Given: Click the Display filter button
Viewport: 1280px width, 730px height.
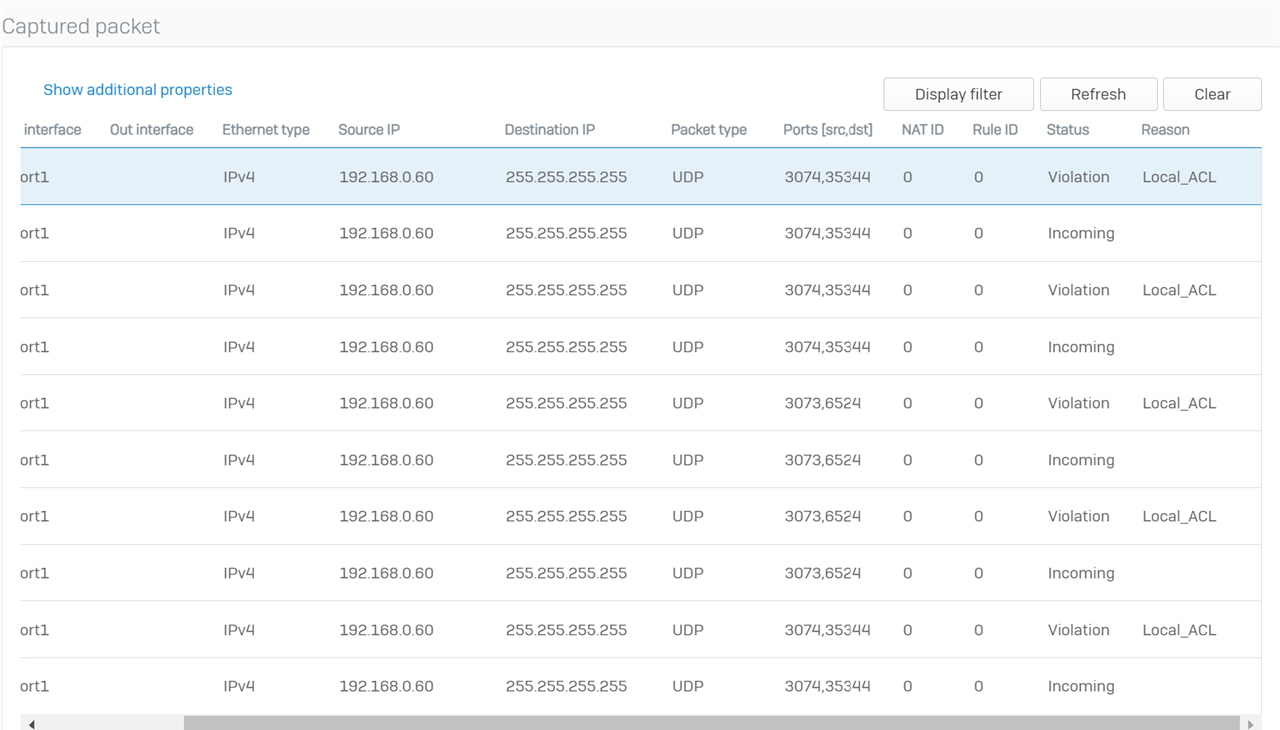Looking at the screenshot, I should click(x=958, y=94).
